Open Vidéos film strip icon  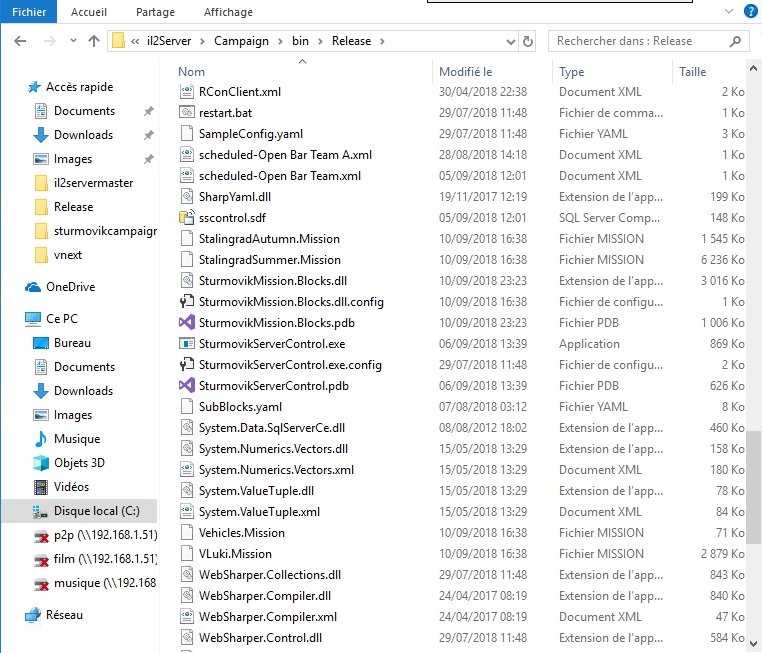[x=41, y=487]
